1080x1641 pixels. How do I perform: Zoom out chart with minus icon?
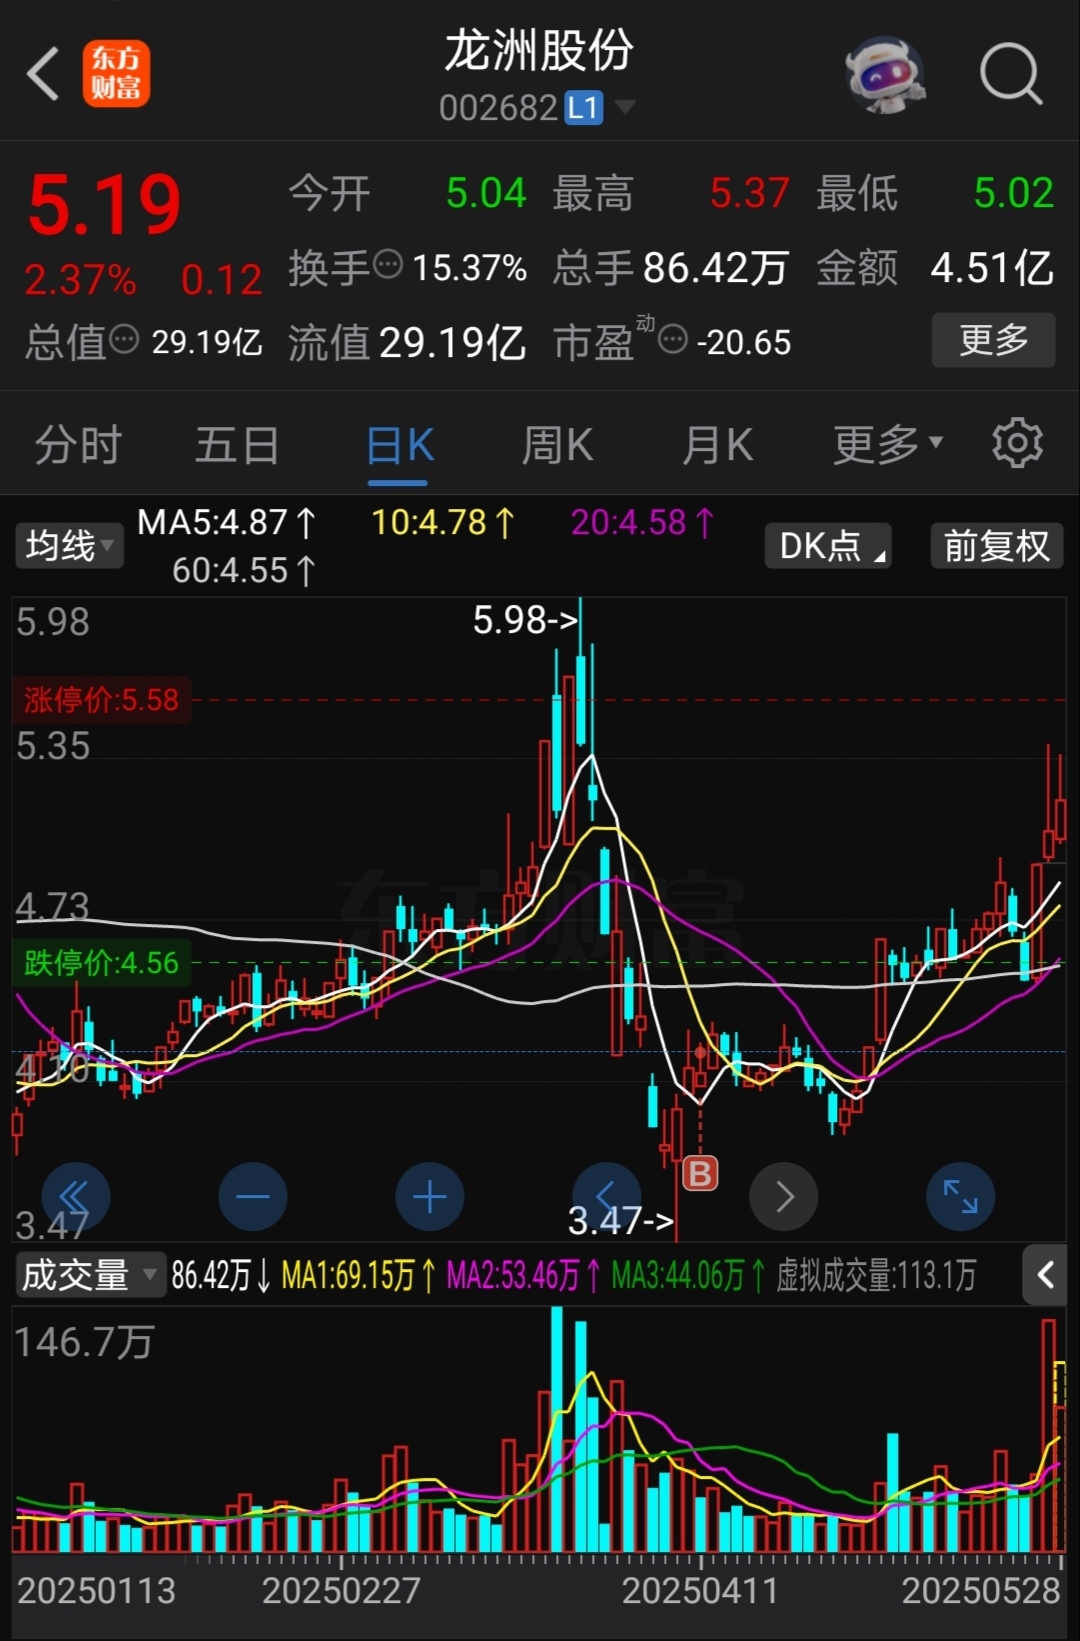pyautogui.click(x=252, y=1196)
